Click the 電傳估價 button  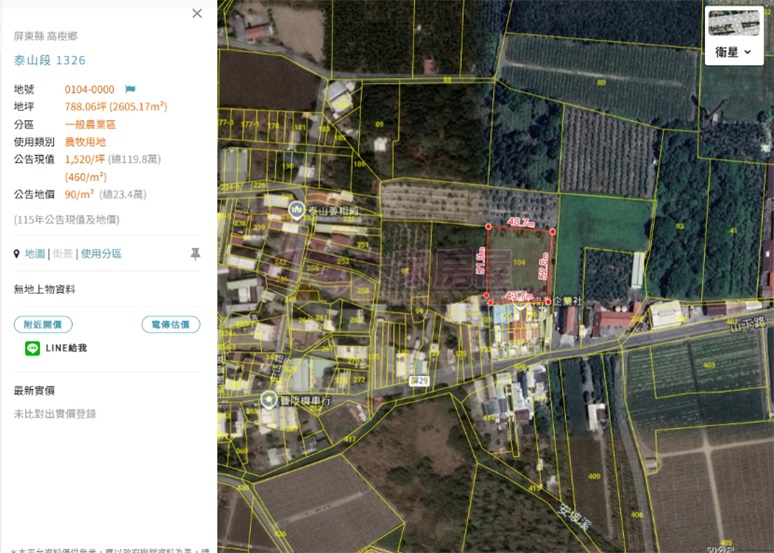point(171,324)
